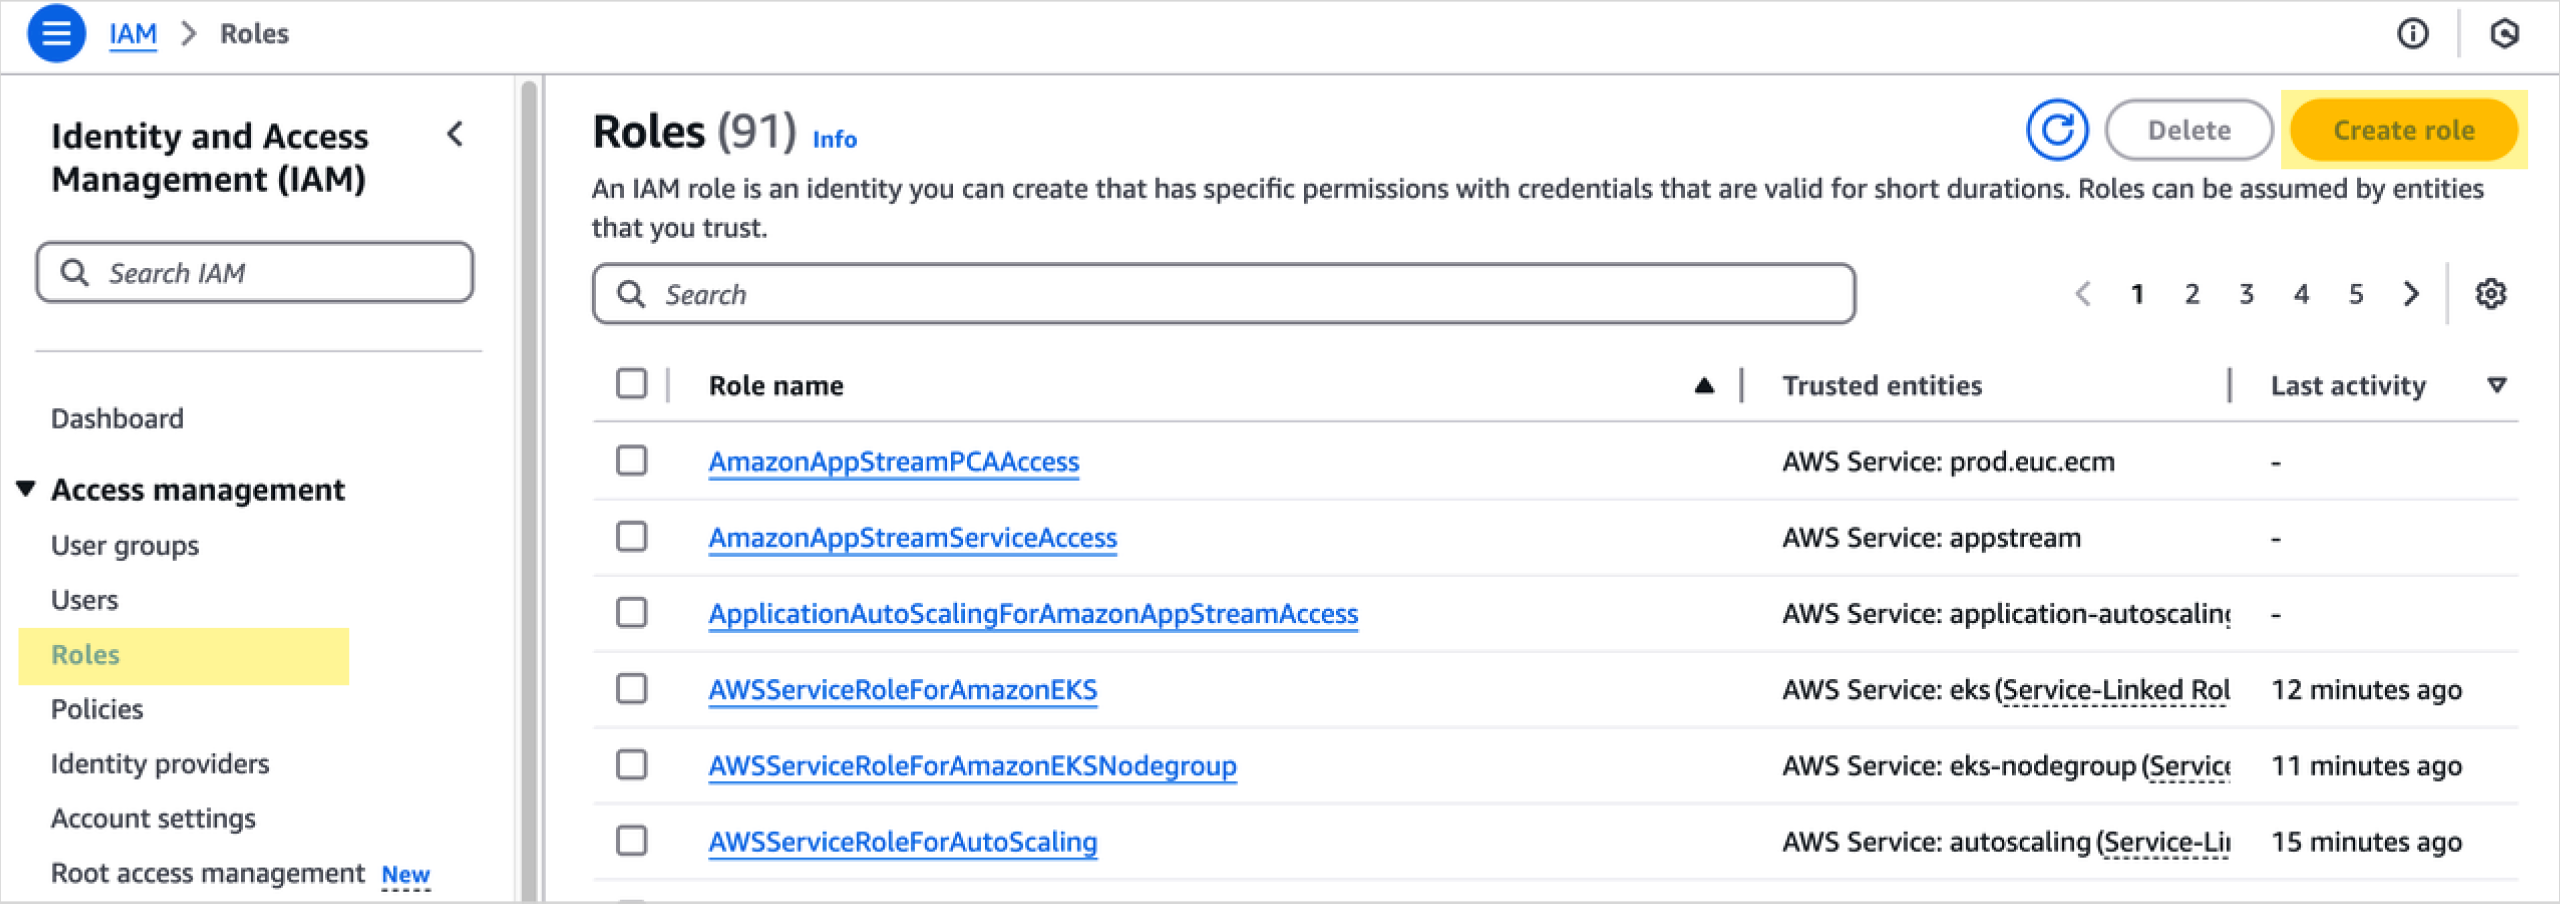Viewport: 2560px width, 904px height.
Task: Go to previous page of roles
Action: pos(2083,294)
